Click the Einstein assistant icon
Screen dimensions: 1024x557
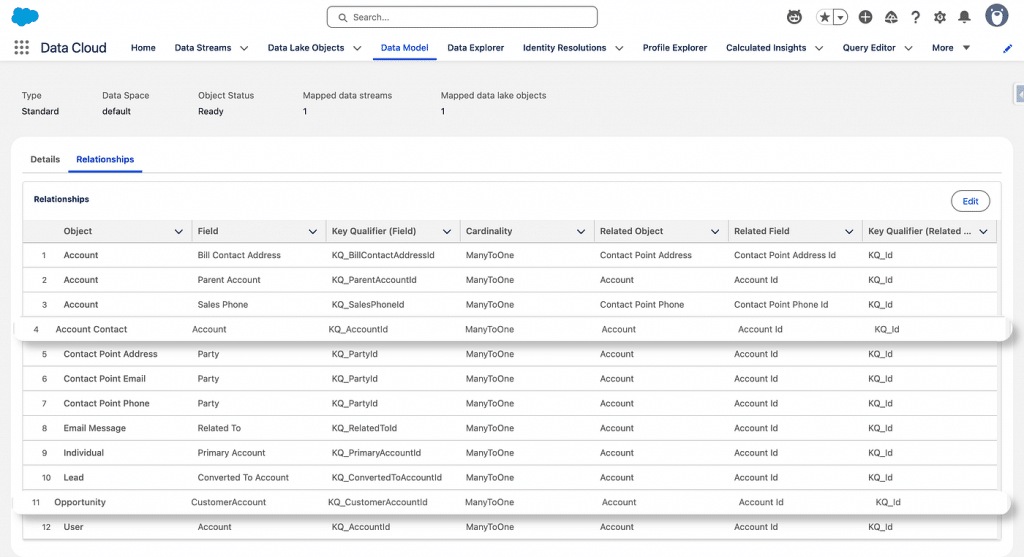(x=795, y=17)
